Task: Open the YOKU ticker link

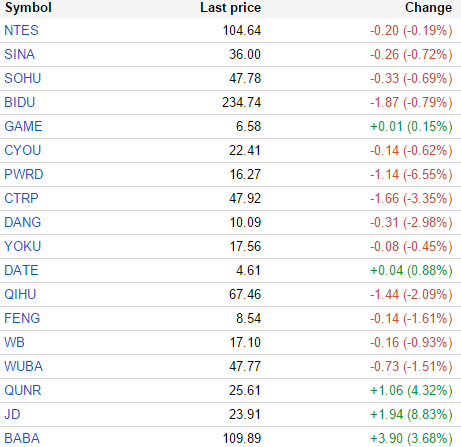Action: pos(22,246)
